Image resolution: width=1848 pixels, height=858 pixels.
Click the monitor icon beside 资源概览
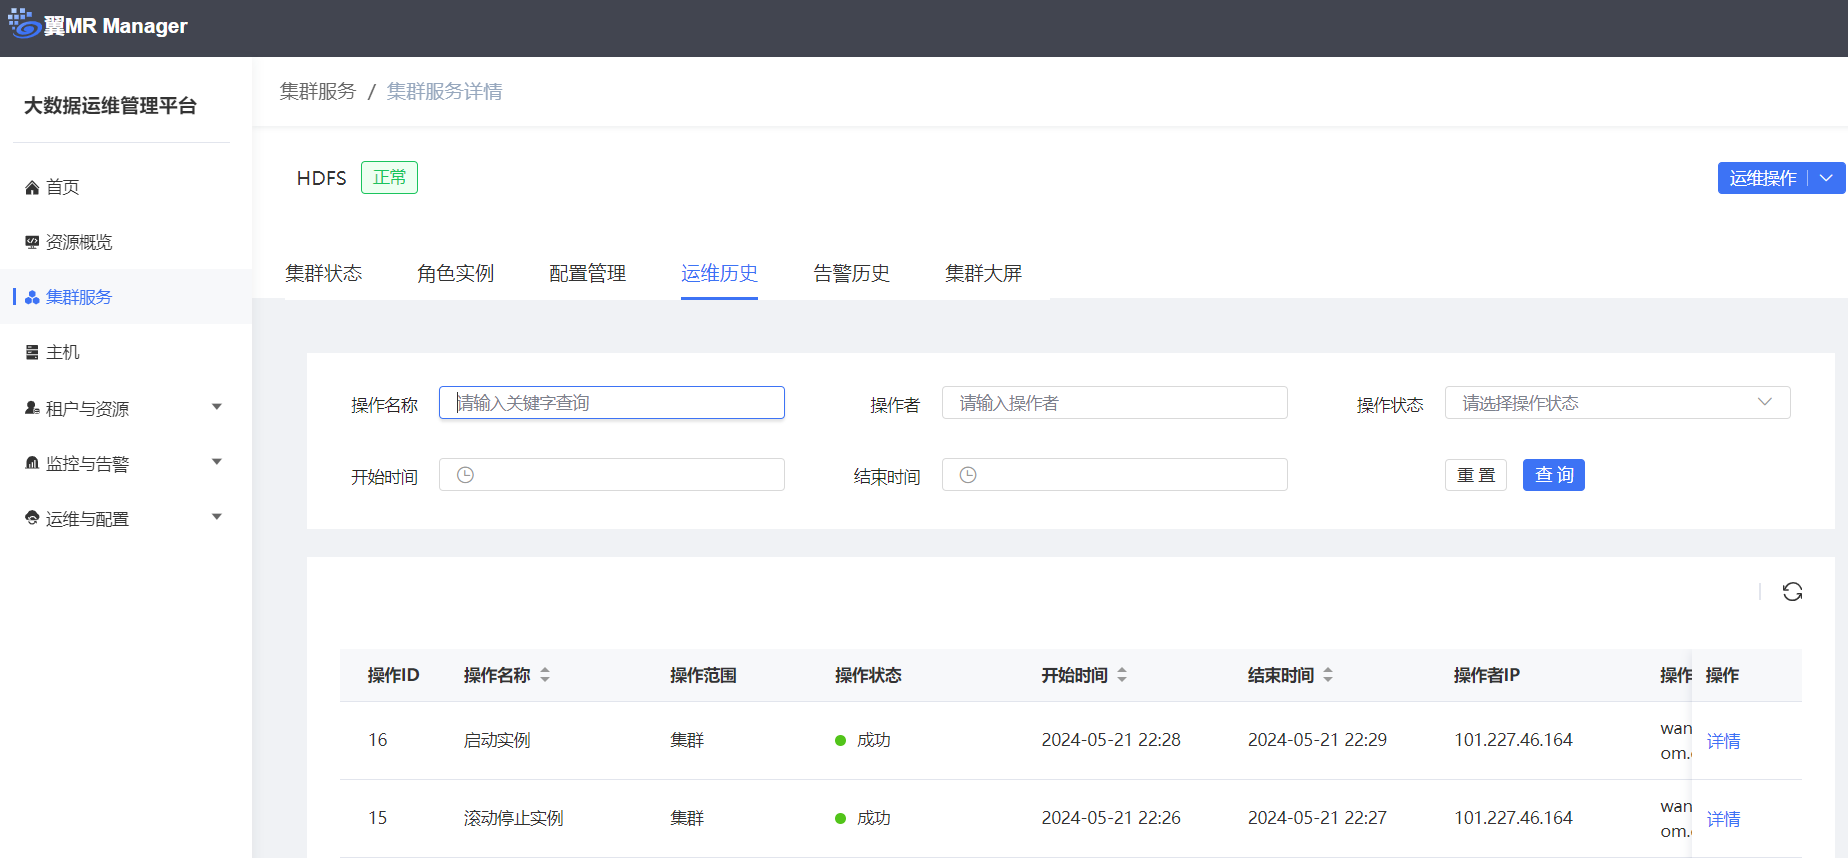[32, 242]
